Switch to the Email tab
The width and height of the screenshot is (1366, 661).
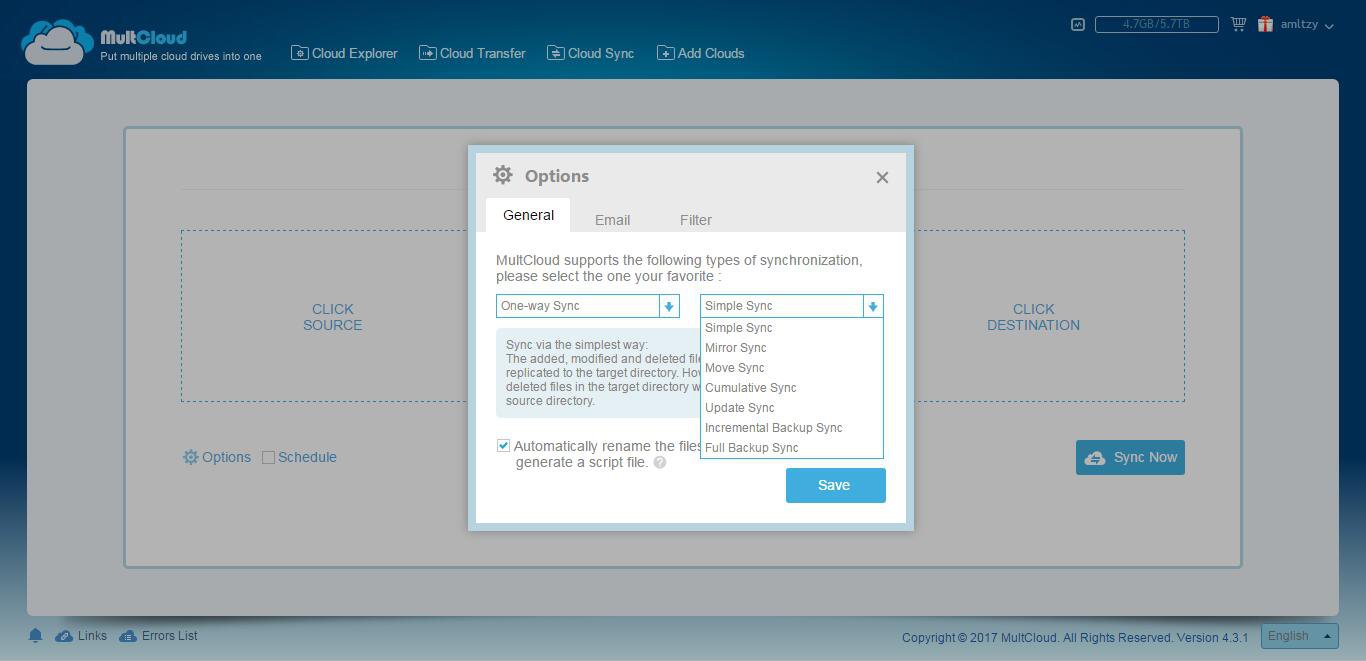click(612, 220)
